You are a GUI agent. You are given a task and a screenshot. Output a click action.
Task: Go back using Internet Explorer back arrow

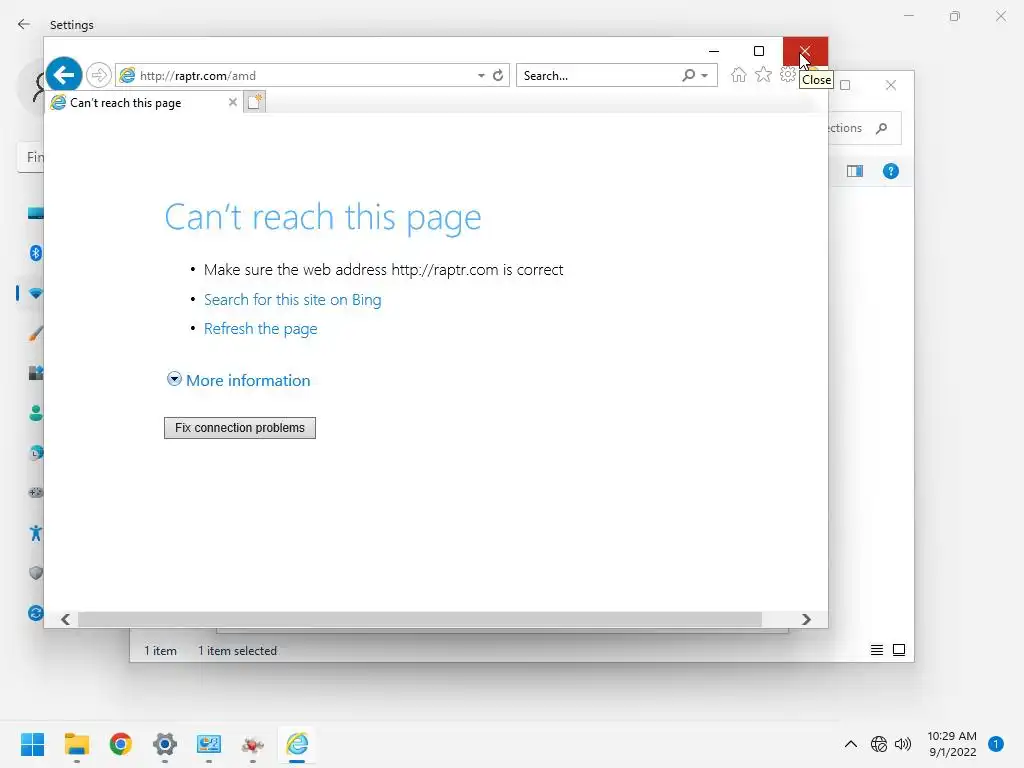pyautogui.click(x=64, y=75)
